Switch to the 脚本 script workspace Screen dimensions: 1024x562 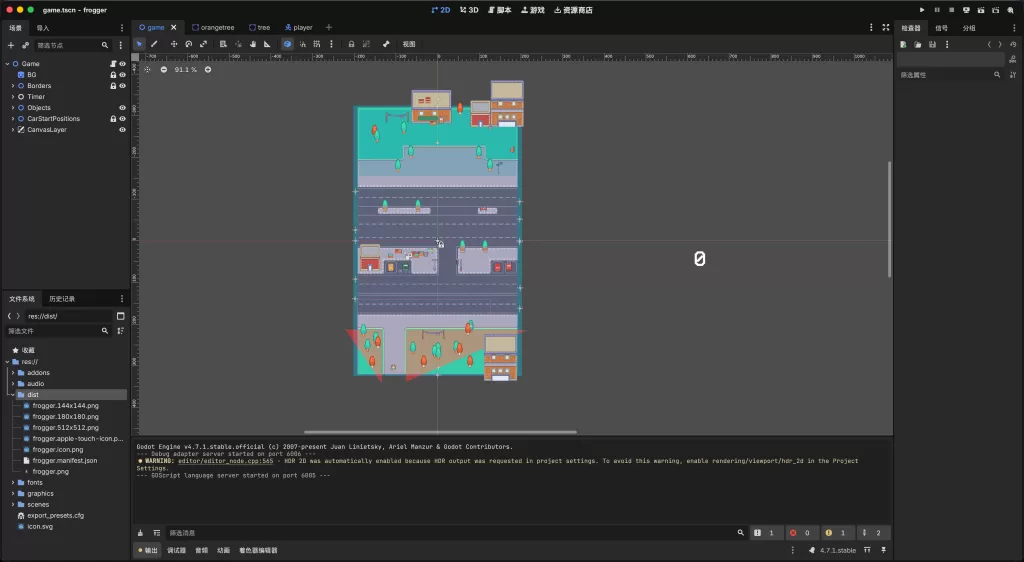coord(500,10)
